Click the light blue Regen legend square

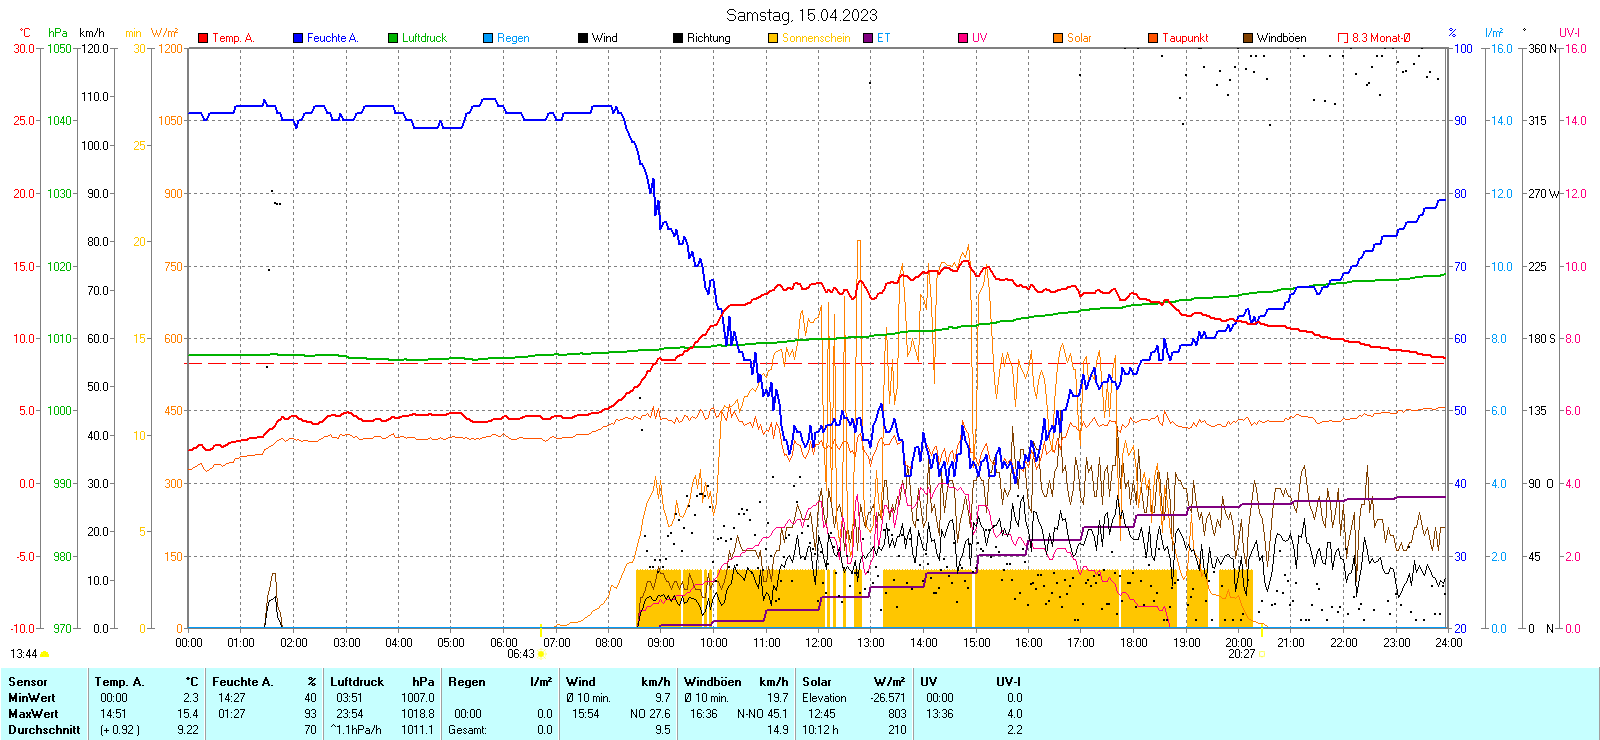coord(488,38)
